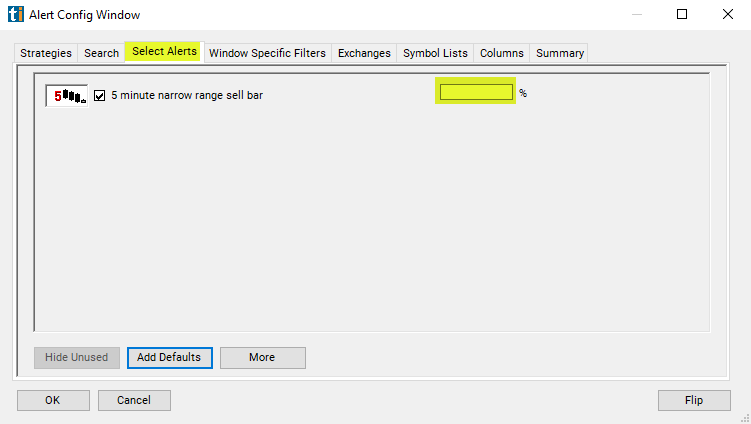Screen dimensions: 751x424
Task: Go to the Columns tab
Action: [501, 53]
